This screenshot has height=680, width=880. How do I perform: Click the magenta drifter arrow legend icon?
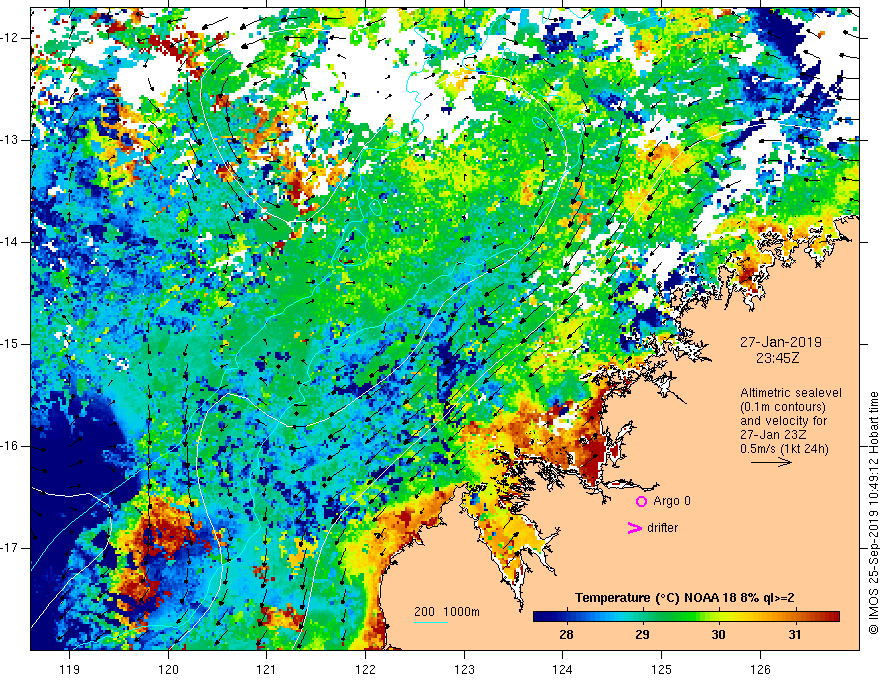[634, 528]
